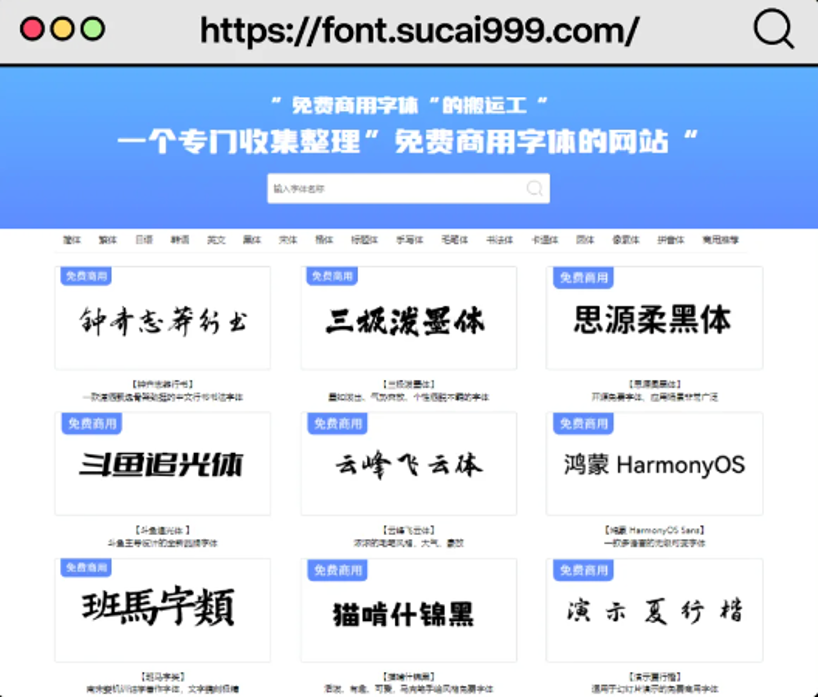
Task: Filter by the 毛笔体 category
Action: coord(455,240)
